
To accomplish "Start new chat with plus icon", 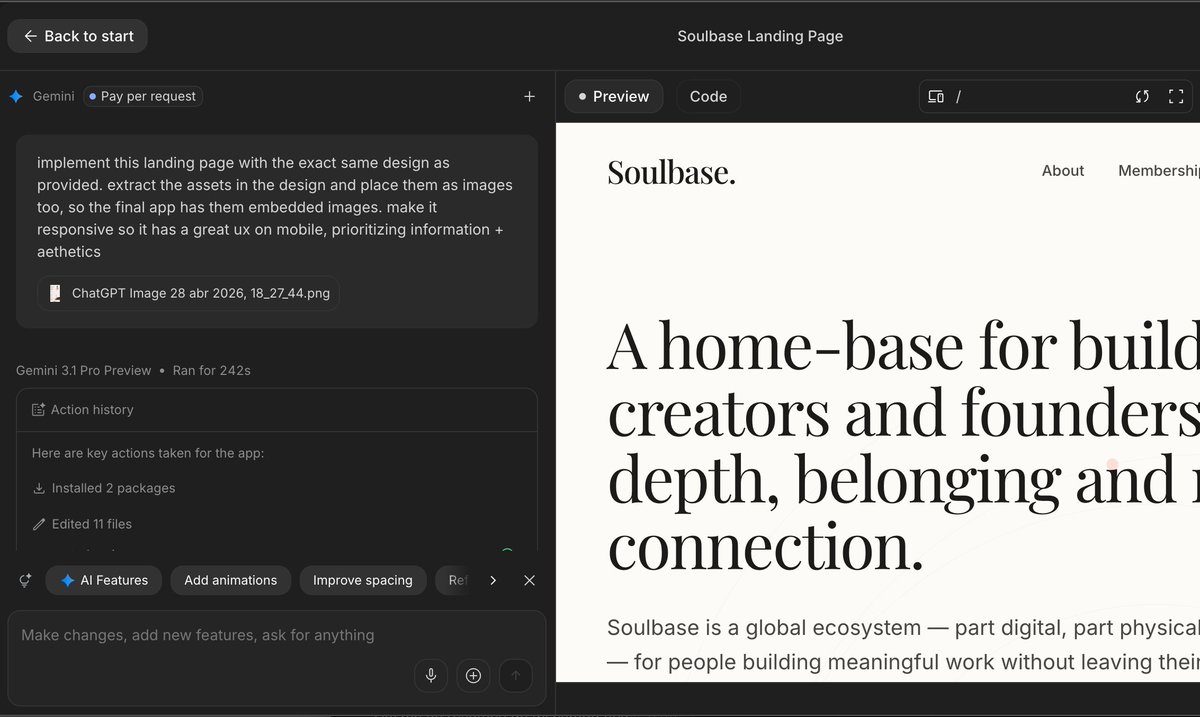I will tap(529, 97).
